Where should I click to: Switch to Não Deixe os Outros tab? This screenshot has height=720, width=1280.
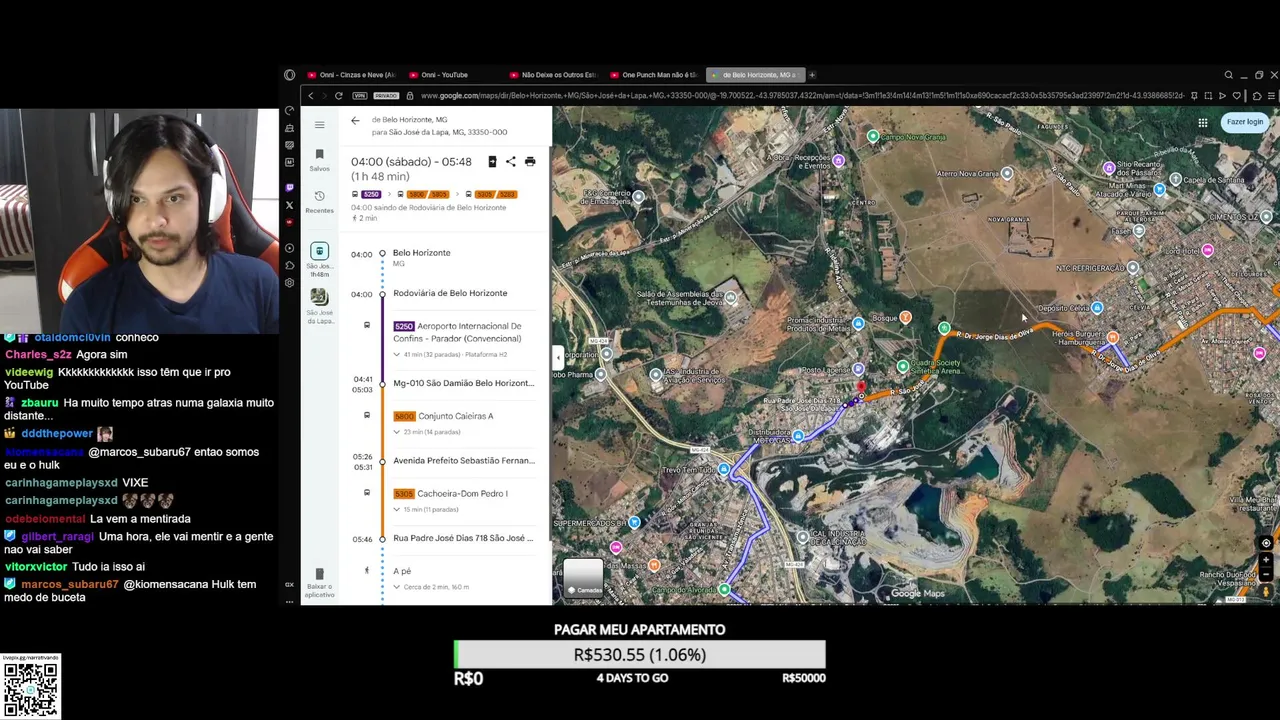click(x=553, y=75)
